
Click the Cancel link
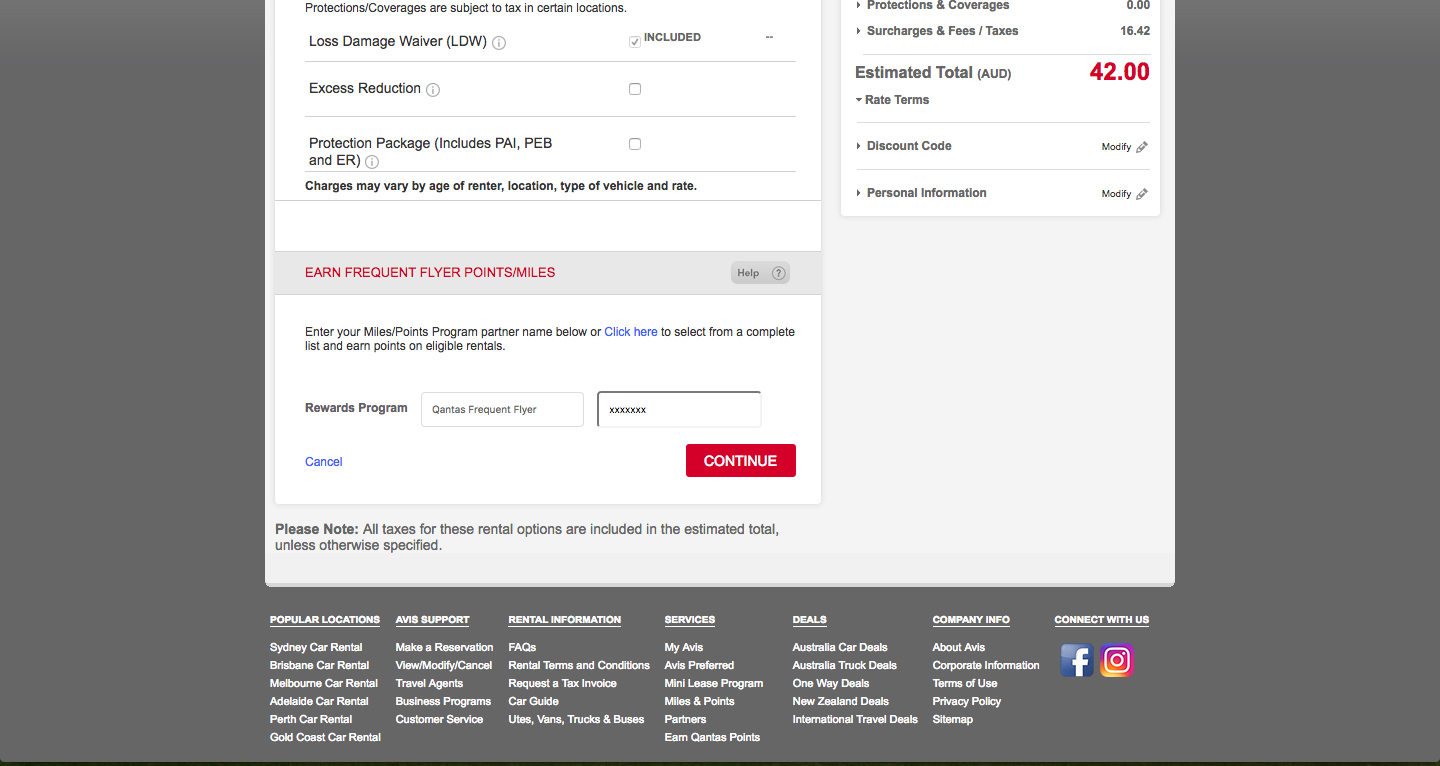(x=324, y=462)
